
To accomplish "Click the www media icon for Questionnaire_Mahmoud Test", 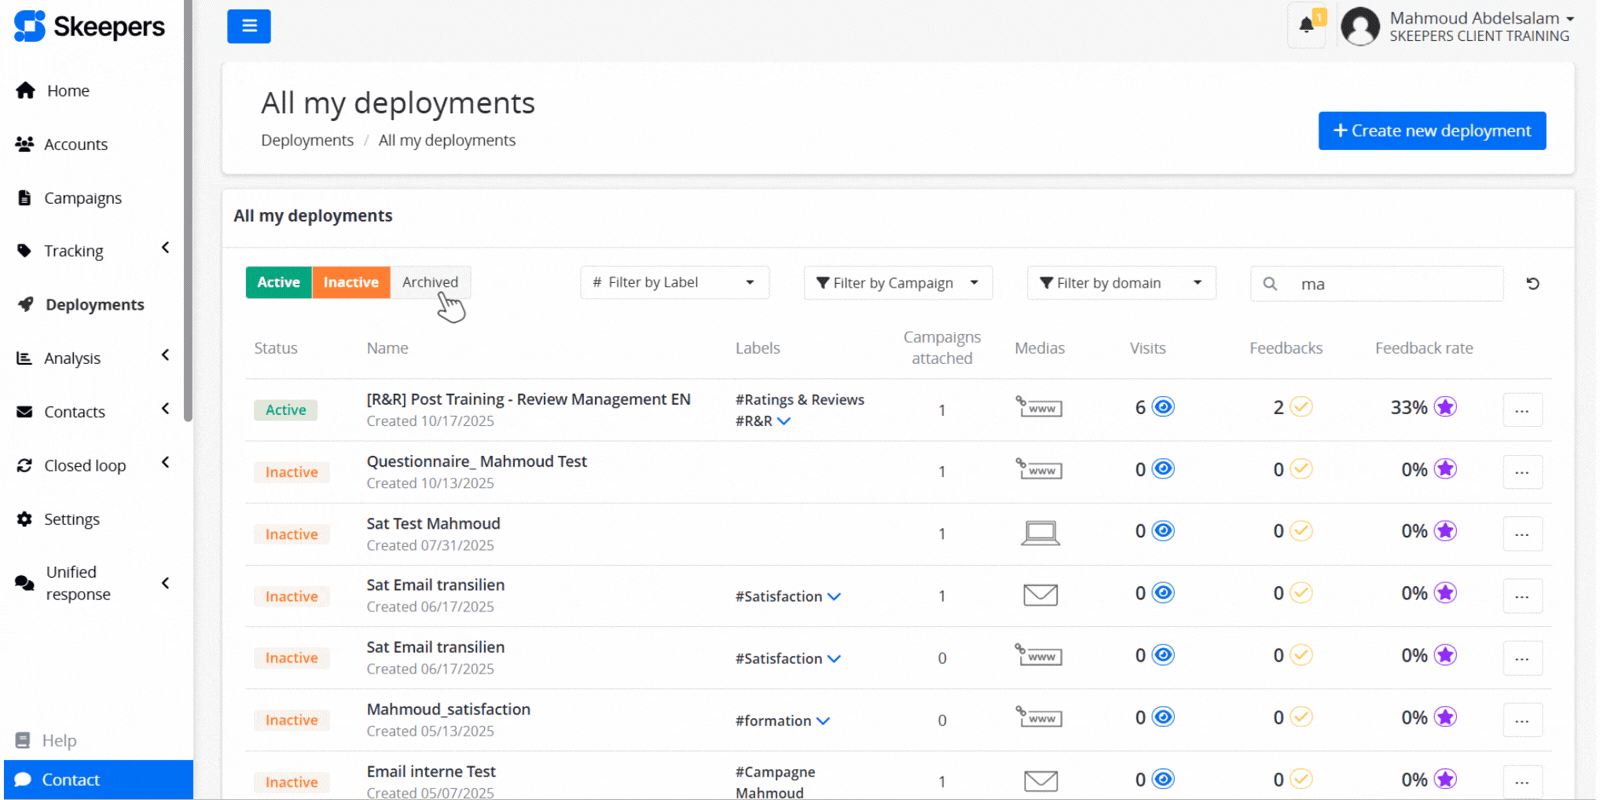I will coord(1040,469).
